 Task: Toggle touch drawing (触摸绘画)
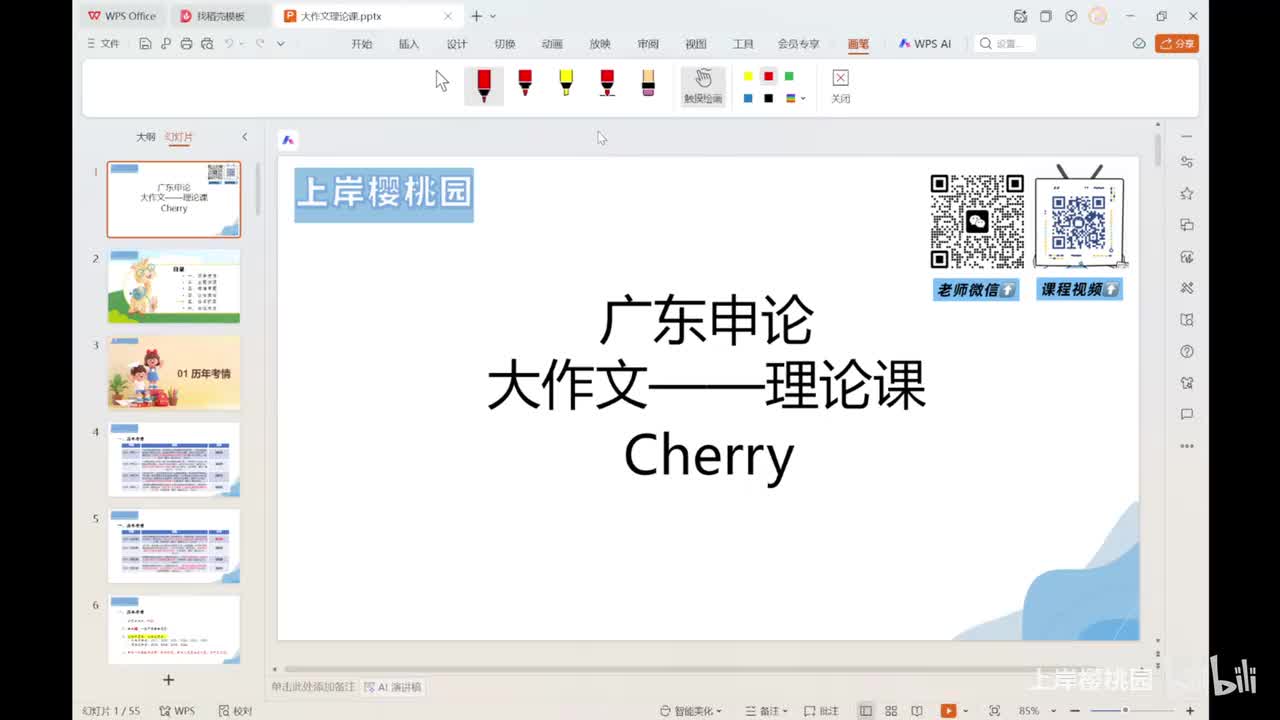(703, 86)
